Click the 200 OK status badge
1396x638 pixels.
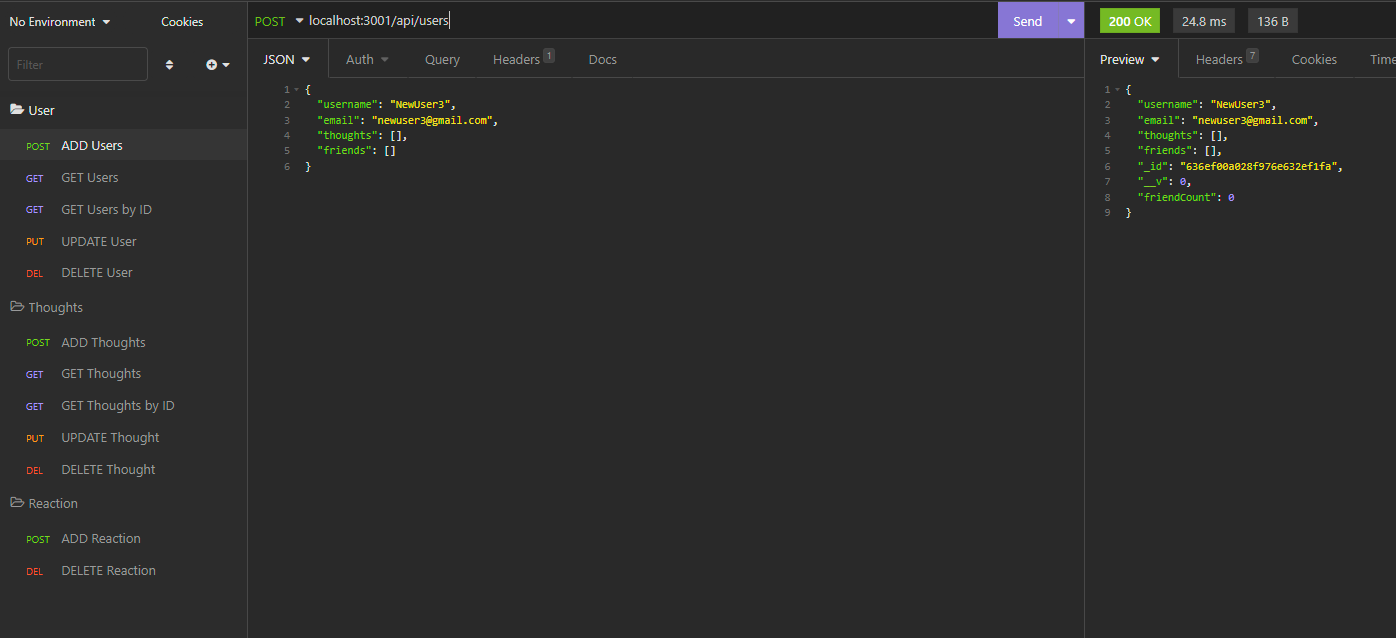coord(1129,19)
